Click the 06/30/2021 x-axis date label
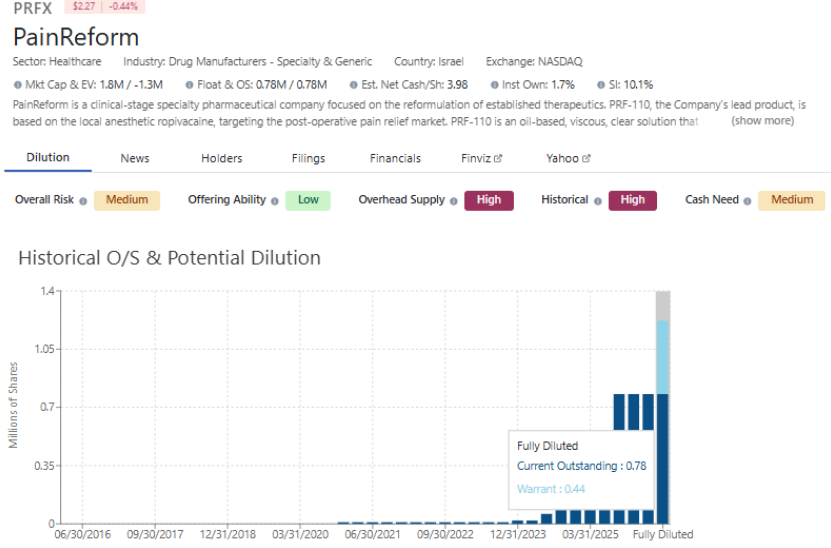This screenshot has height=548, width=831. (x=373, y=534)
